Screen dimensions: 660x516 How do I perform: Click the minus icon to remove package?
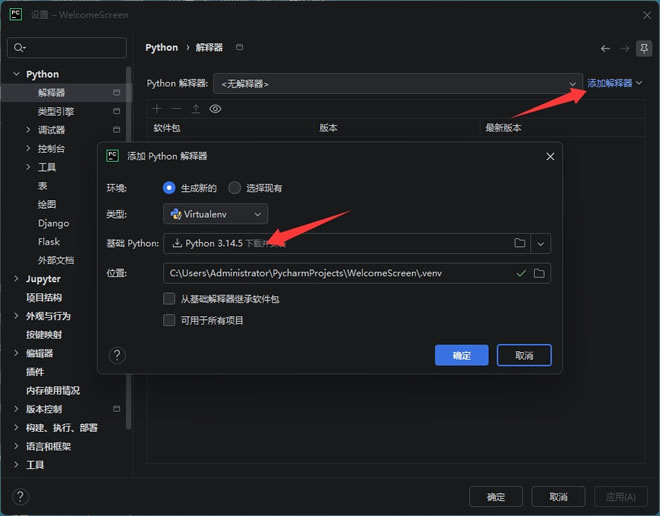coord(176,109)
